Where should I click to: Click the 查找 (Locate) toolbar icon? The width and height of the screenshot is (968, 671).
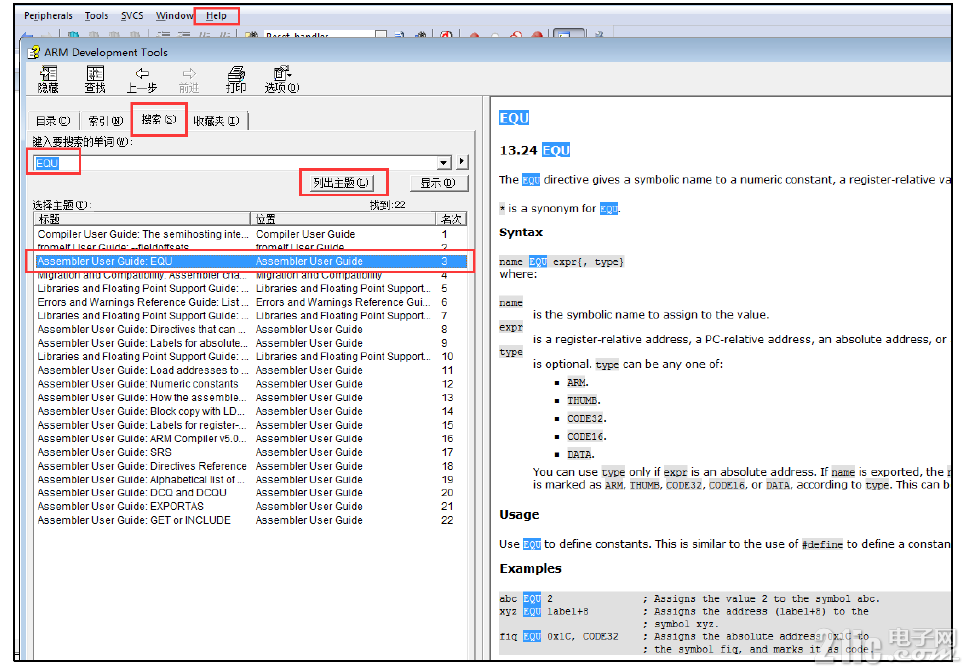tap(95, 79)
